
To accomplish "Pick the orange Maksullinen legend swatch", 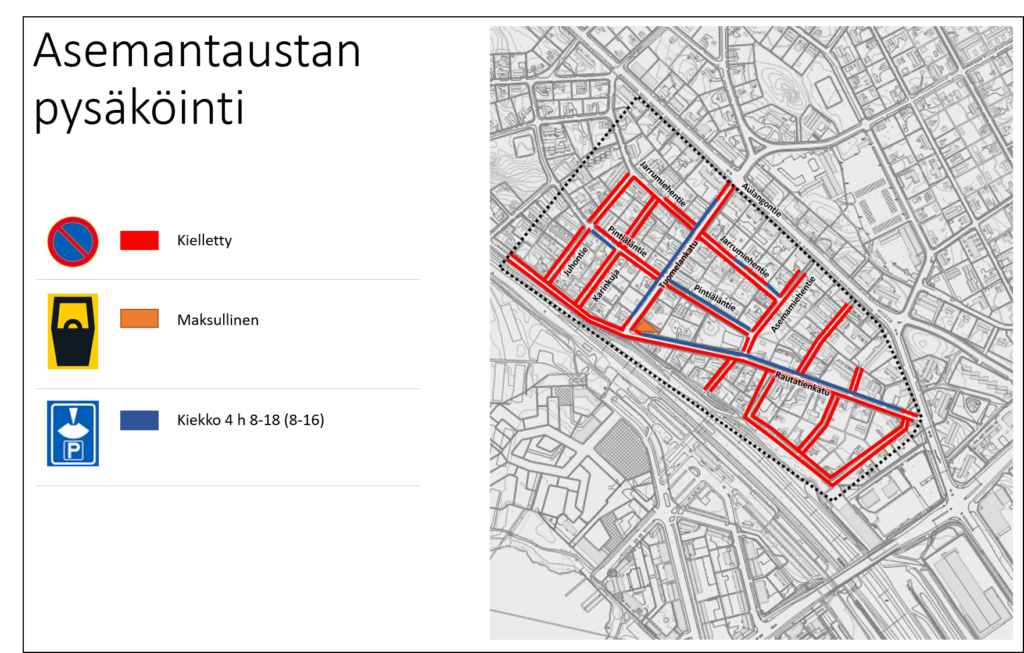I will [139, 319].
